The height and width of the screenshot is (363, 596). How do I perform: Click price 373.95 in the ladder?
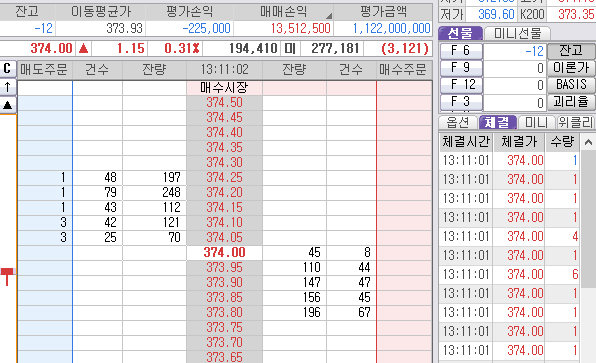224,268
